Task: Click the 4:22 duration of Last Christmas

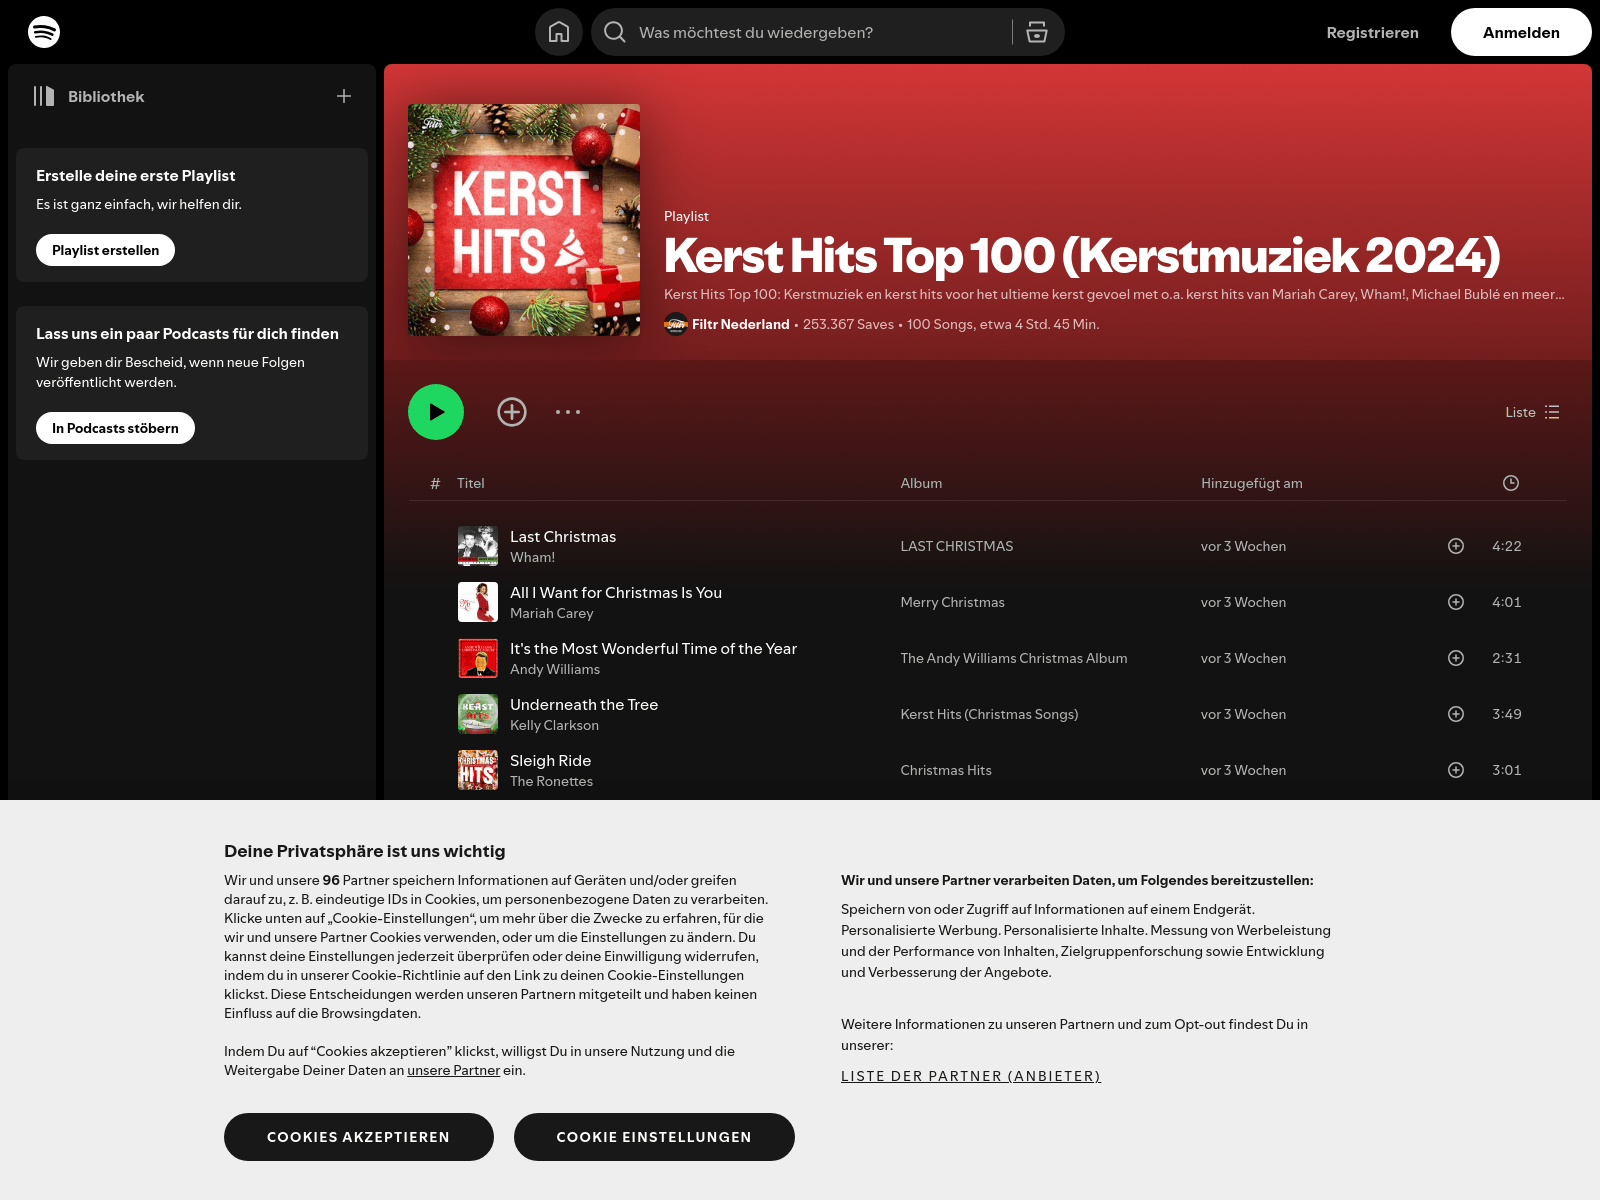Action: coord(1507,546)
